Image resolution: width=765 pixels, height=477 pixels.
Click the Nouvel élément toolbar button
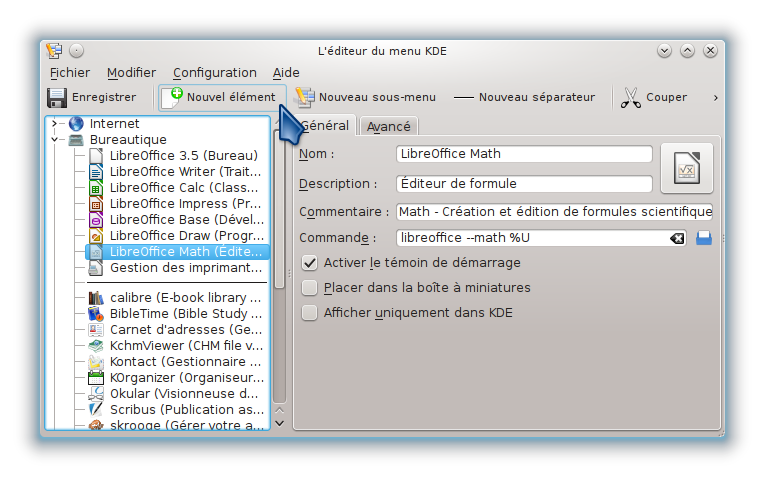(x=221, y=98)
